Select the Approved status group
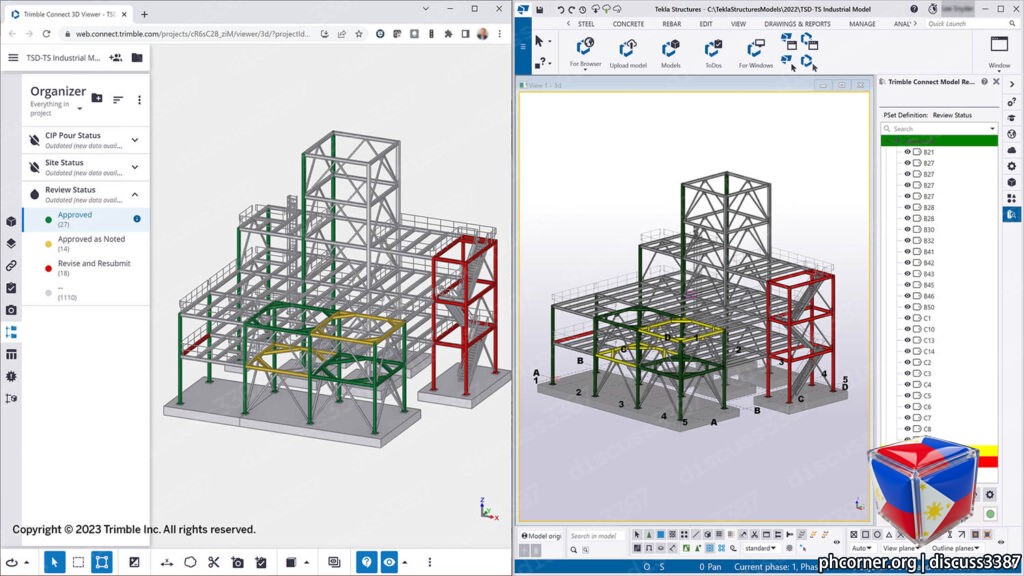 pos(86,219)
